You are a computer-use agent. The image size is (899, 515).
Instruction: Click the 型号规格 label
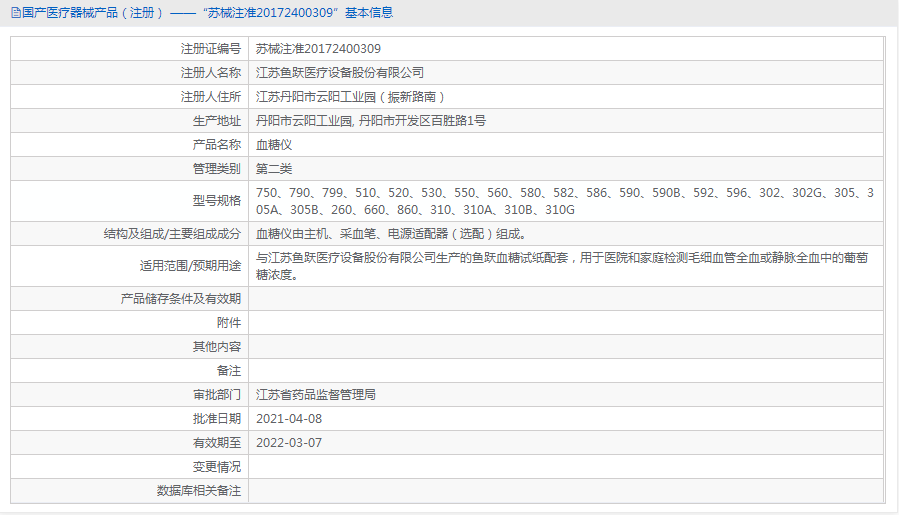click(217, 201)
